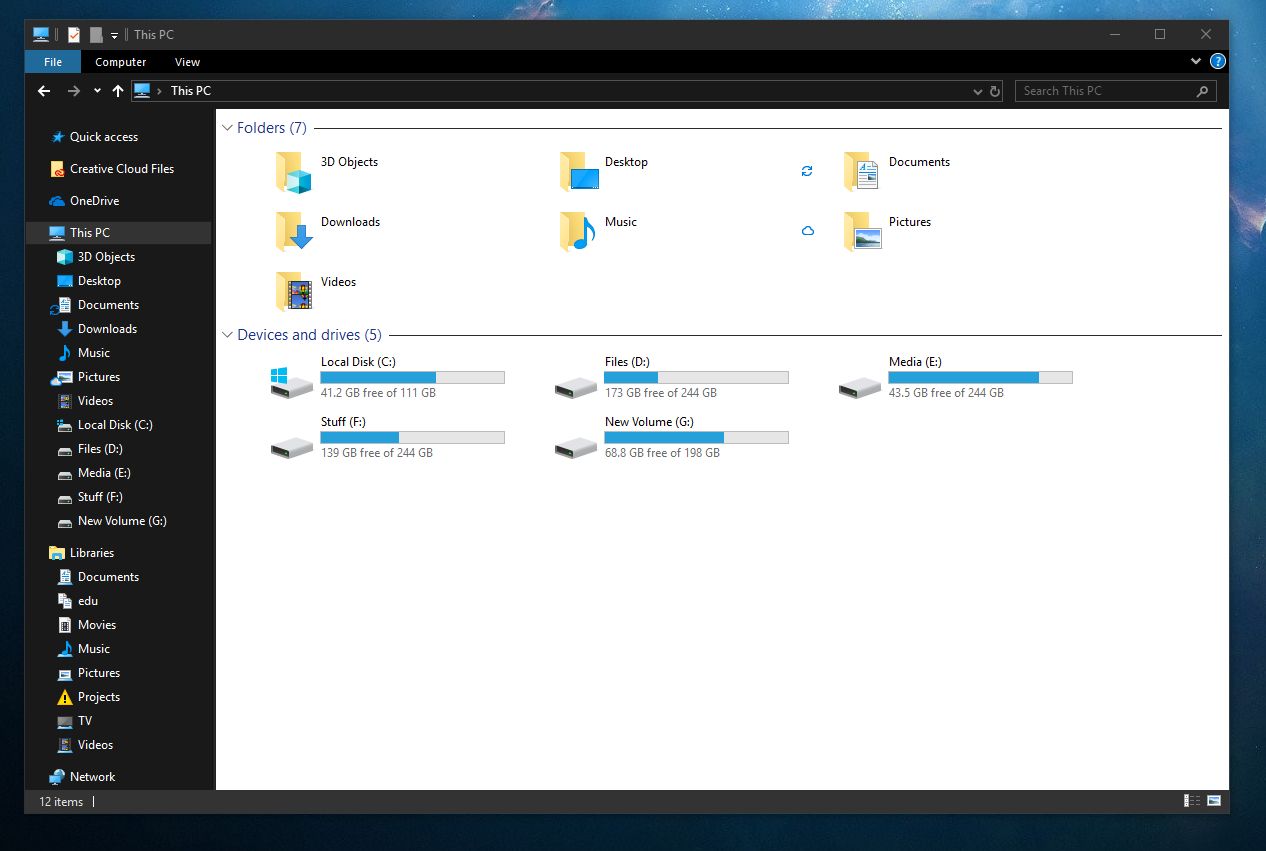This screenshot has width=1266, height=851.
Task: Open This PC via the address bar breadcrumb
Action: click(x=190, y=91)
